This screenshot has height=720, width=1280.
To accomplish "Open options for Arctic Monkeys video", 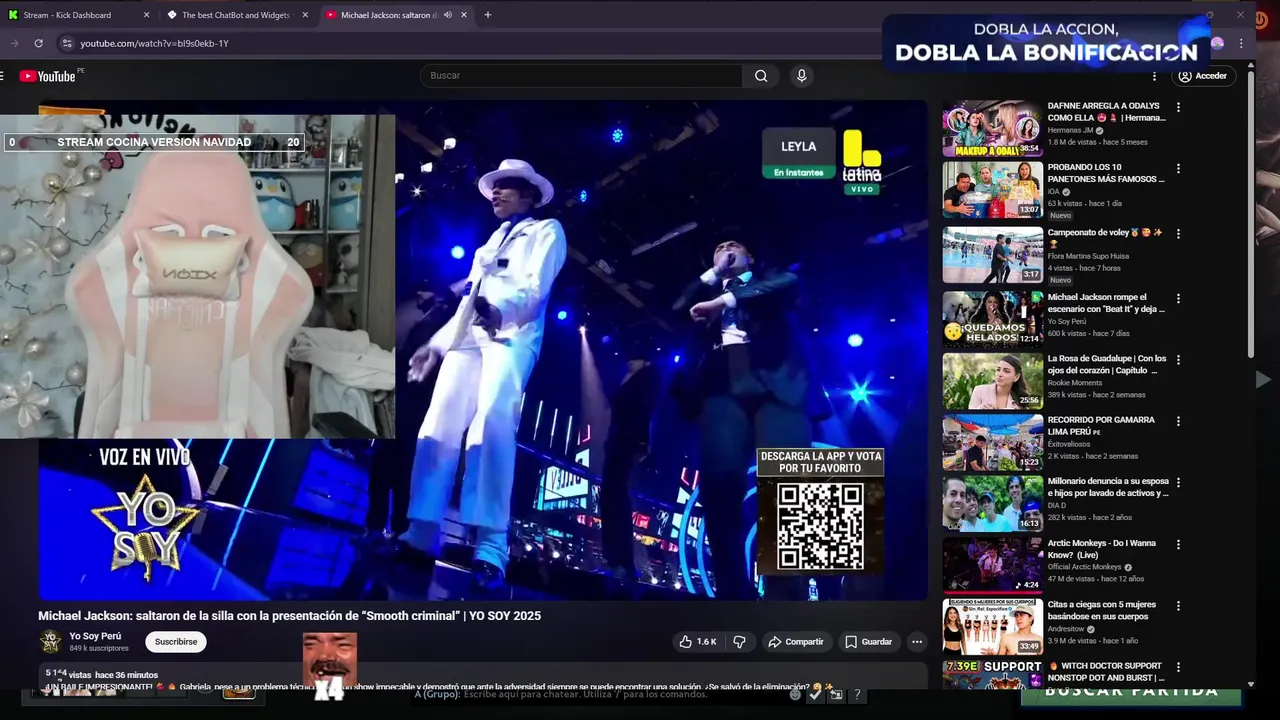I will pos(1178,545).
